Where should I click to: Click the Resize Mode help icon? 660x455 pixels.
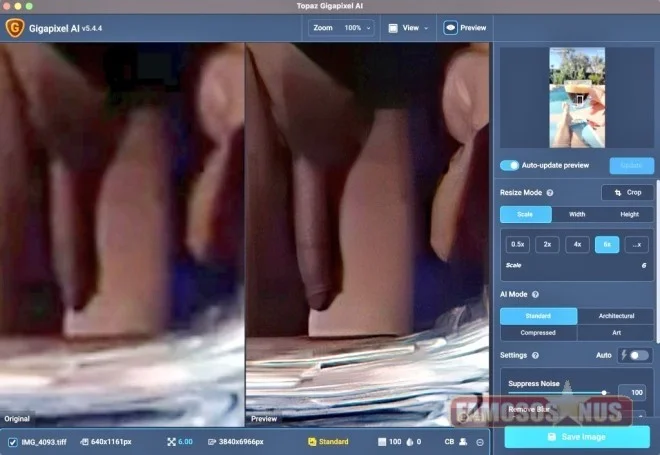pyautogui.click(x=550, y=192)
